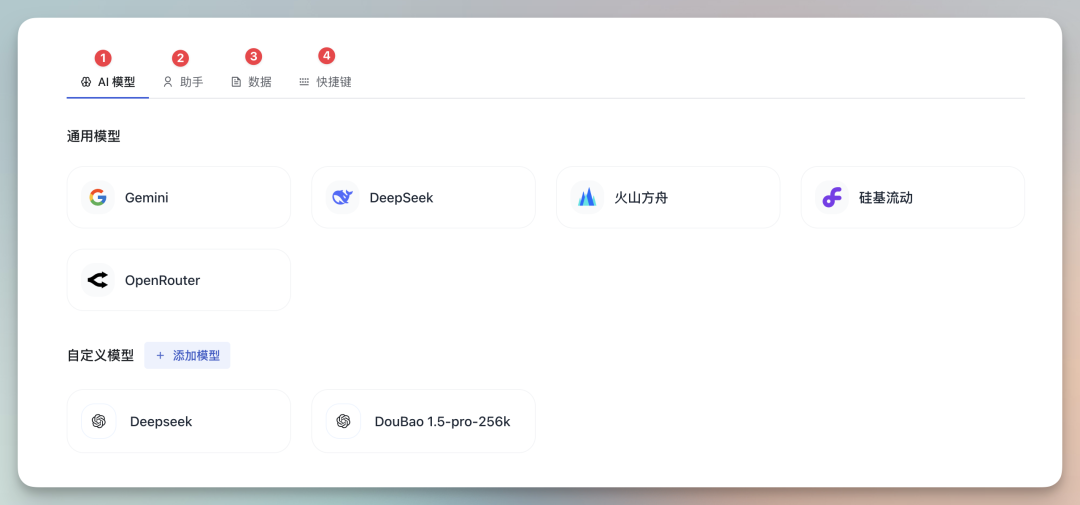Click the Google logo on Gemini card
Screen dimensions: 1080x505
click(x=98, y=198)
